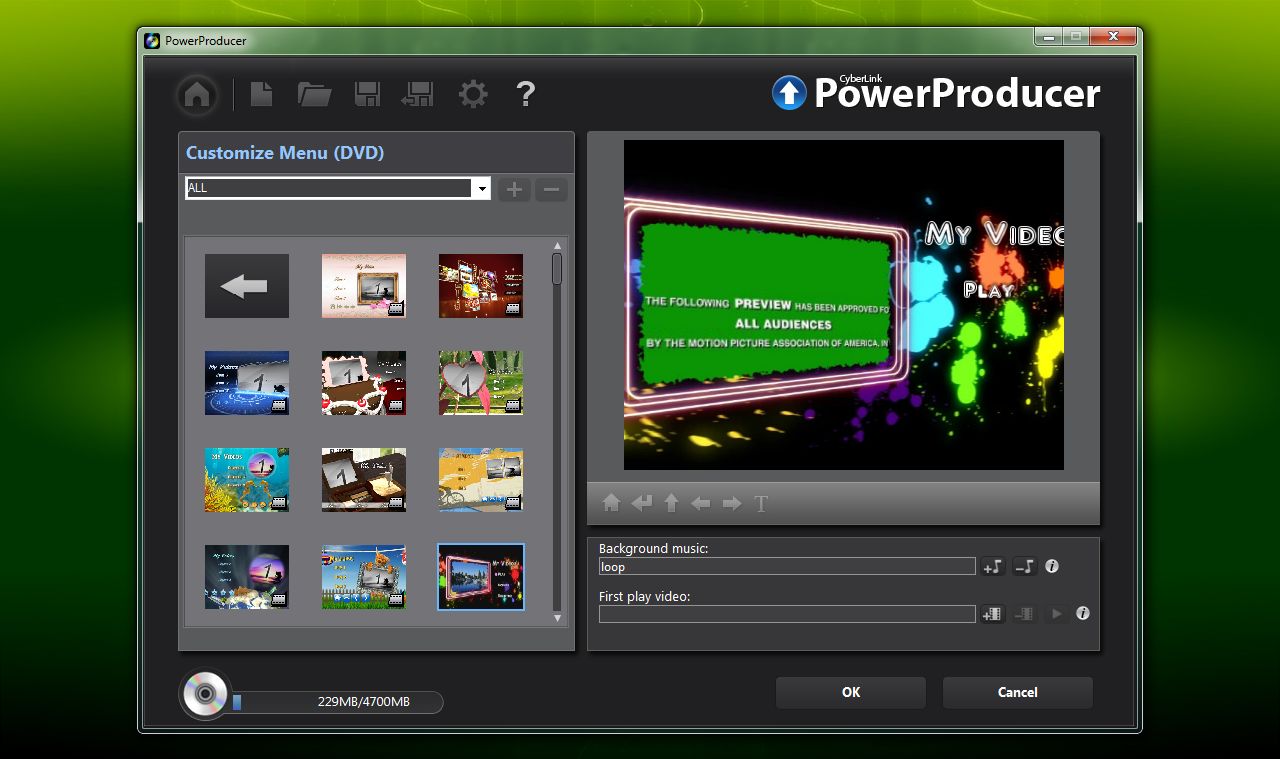Remove first play video with minus-film icon
The width and height of the screenshot is (1280, 759).
[x=1024, y=613]
